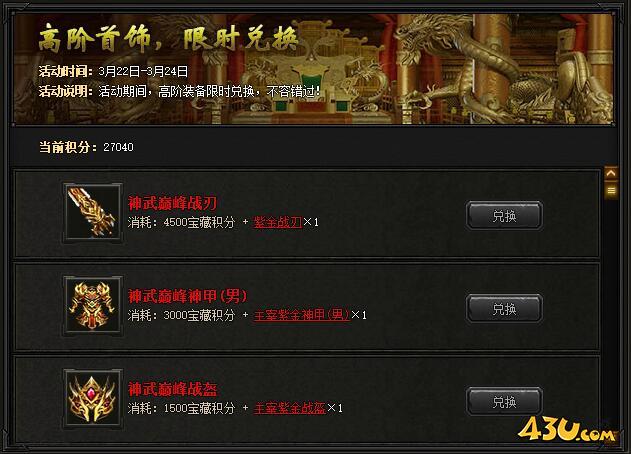The height and width of the screenshot is (454, 631).
Task: Click the 神武巅峰战盔 item title
Action: click(x=172, y=389)
